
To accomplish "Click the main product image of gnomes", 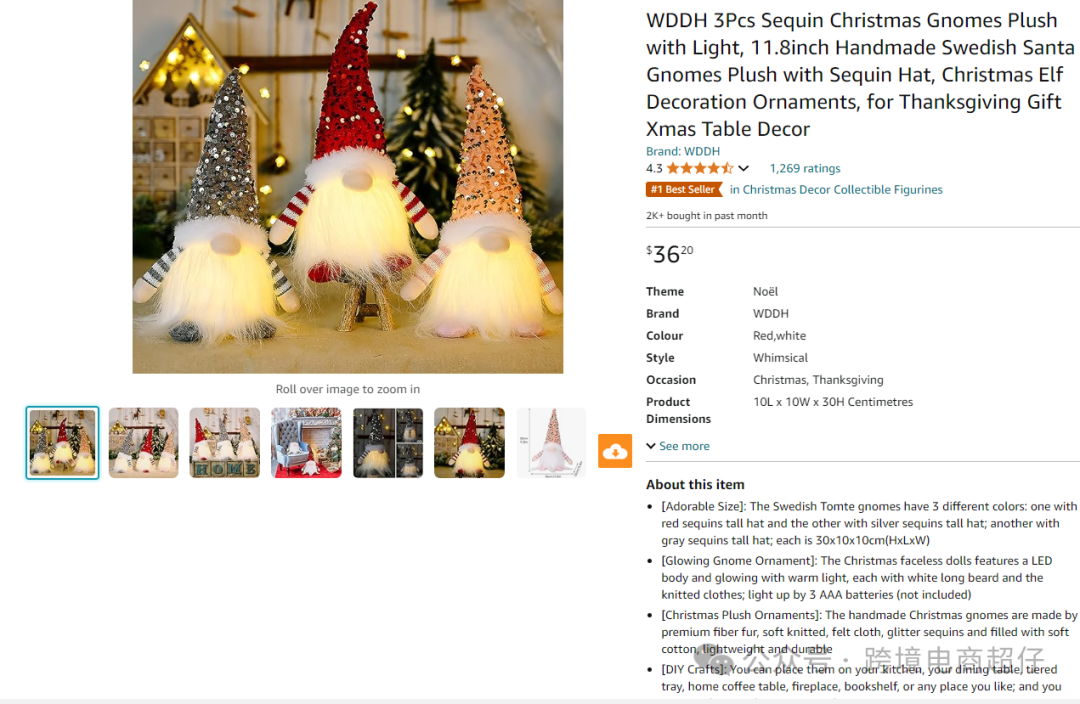I will 348,186.
